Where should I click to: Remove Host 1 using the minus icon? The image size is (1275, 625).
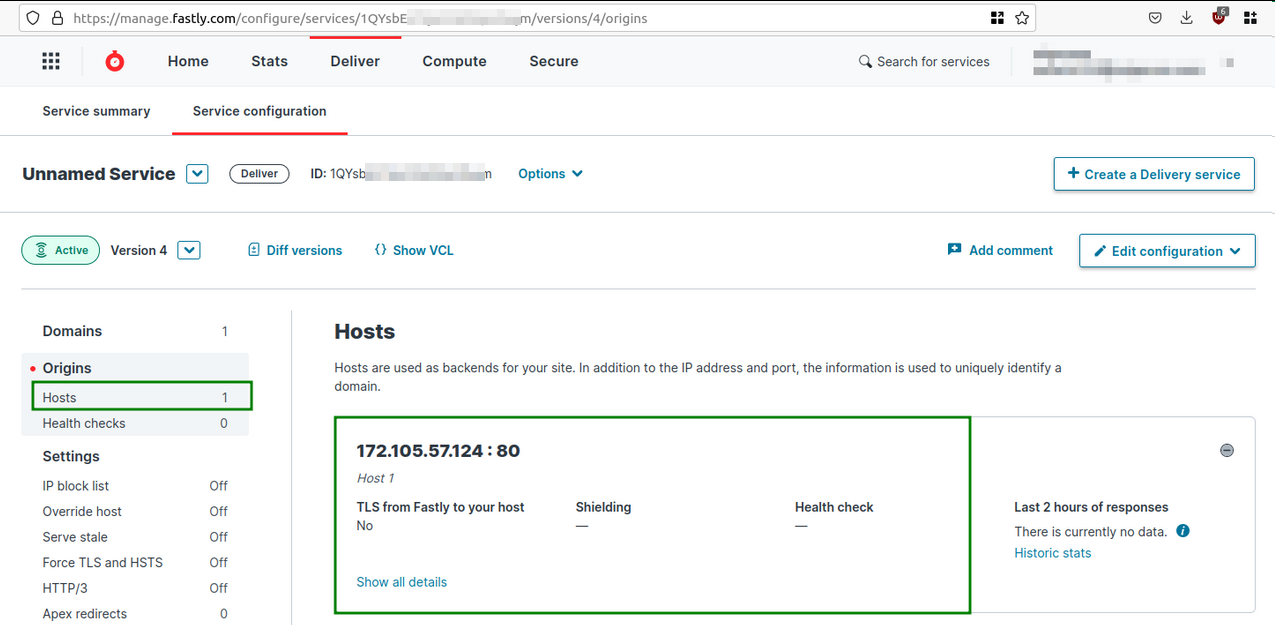[x=1227, y=450]
